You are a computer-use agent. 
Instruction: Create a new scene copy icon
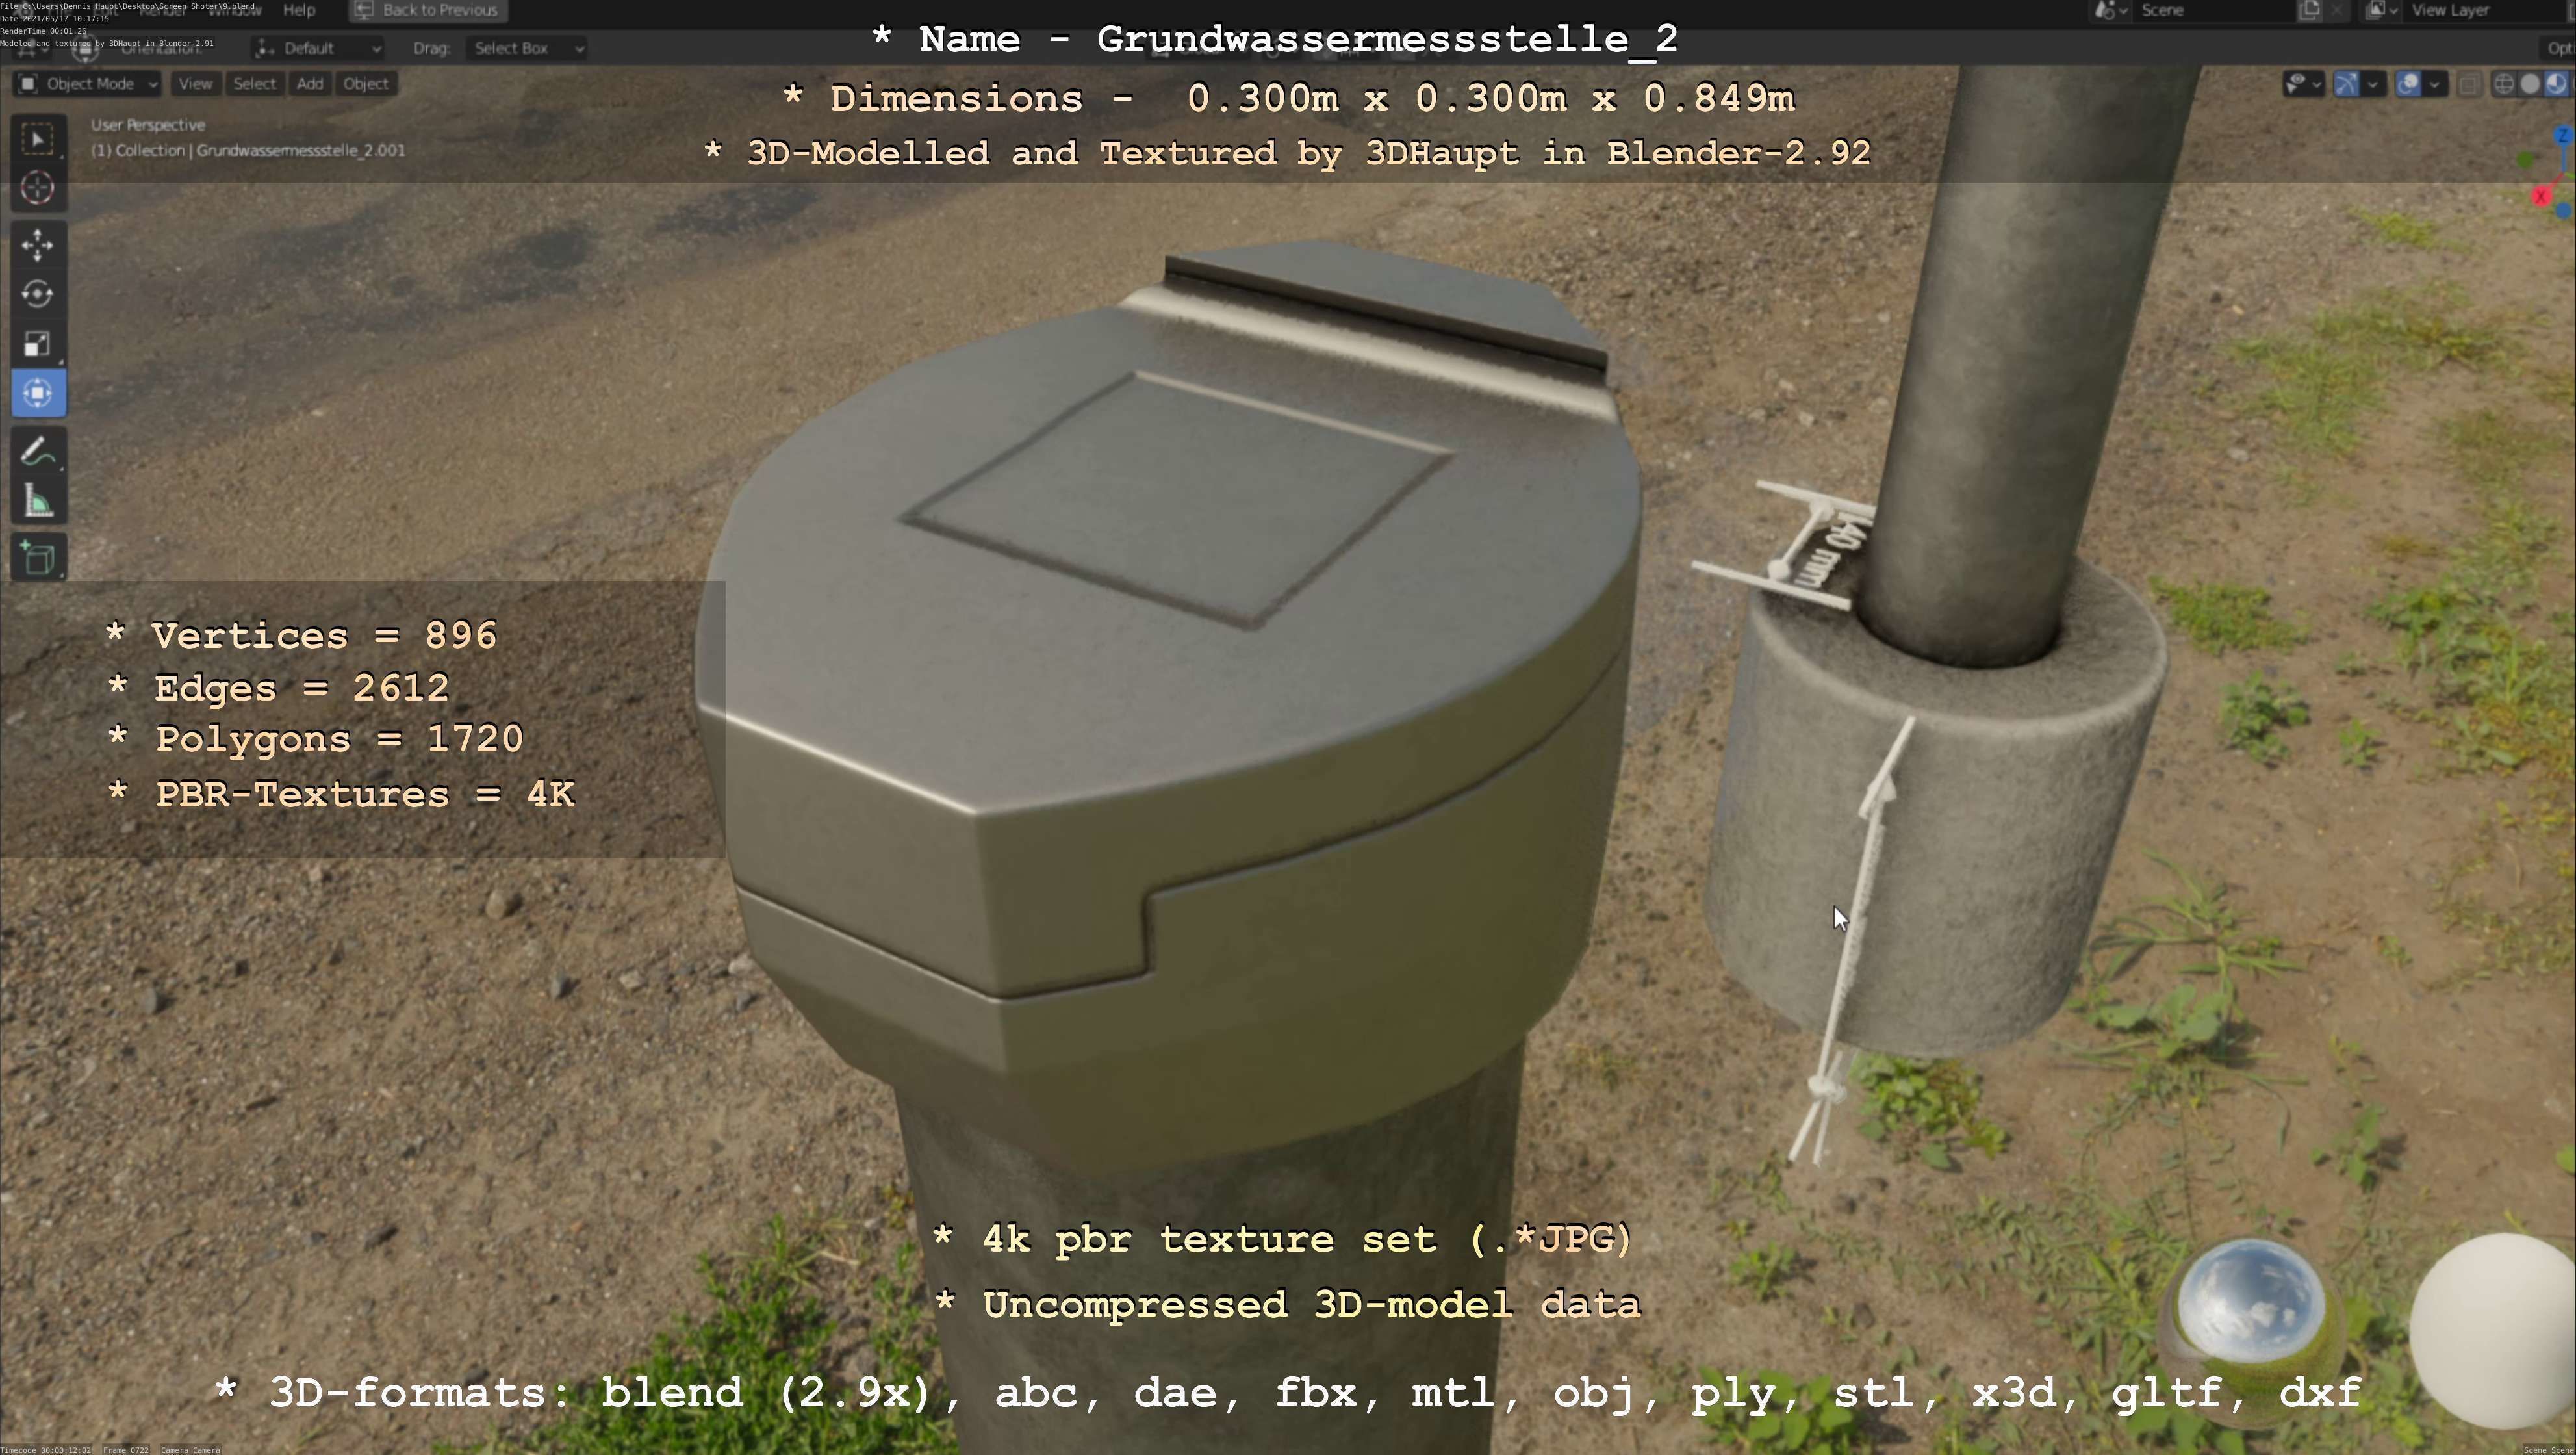click(x=2309, y=10)
